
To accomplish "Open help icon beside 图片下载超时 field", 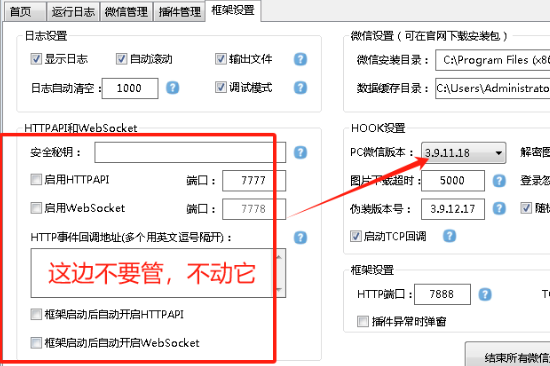I will pos(499,181).
